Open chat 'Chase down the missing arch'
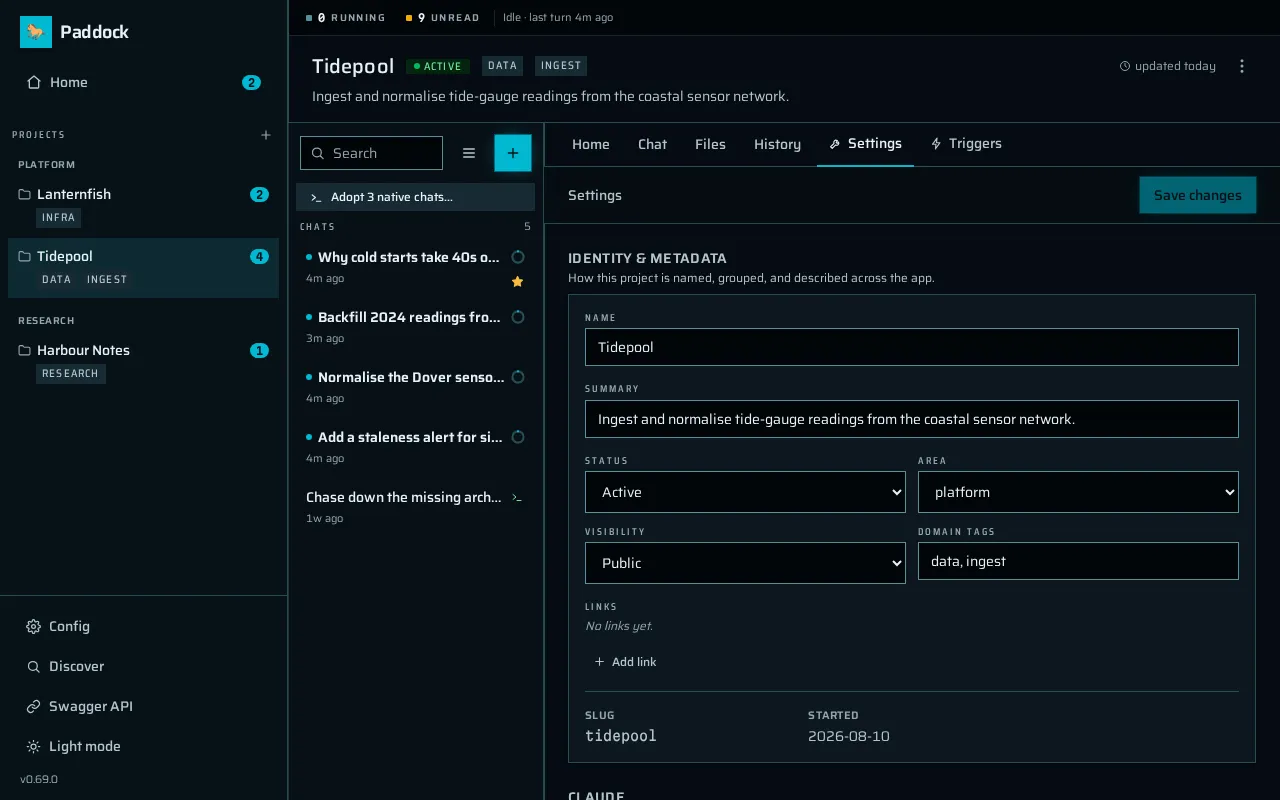Screen dimensions: 1280x800 point(415,507)
